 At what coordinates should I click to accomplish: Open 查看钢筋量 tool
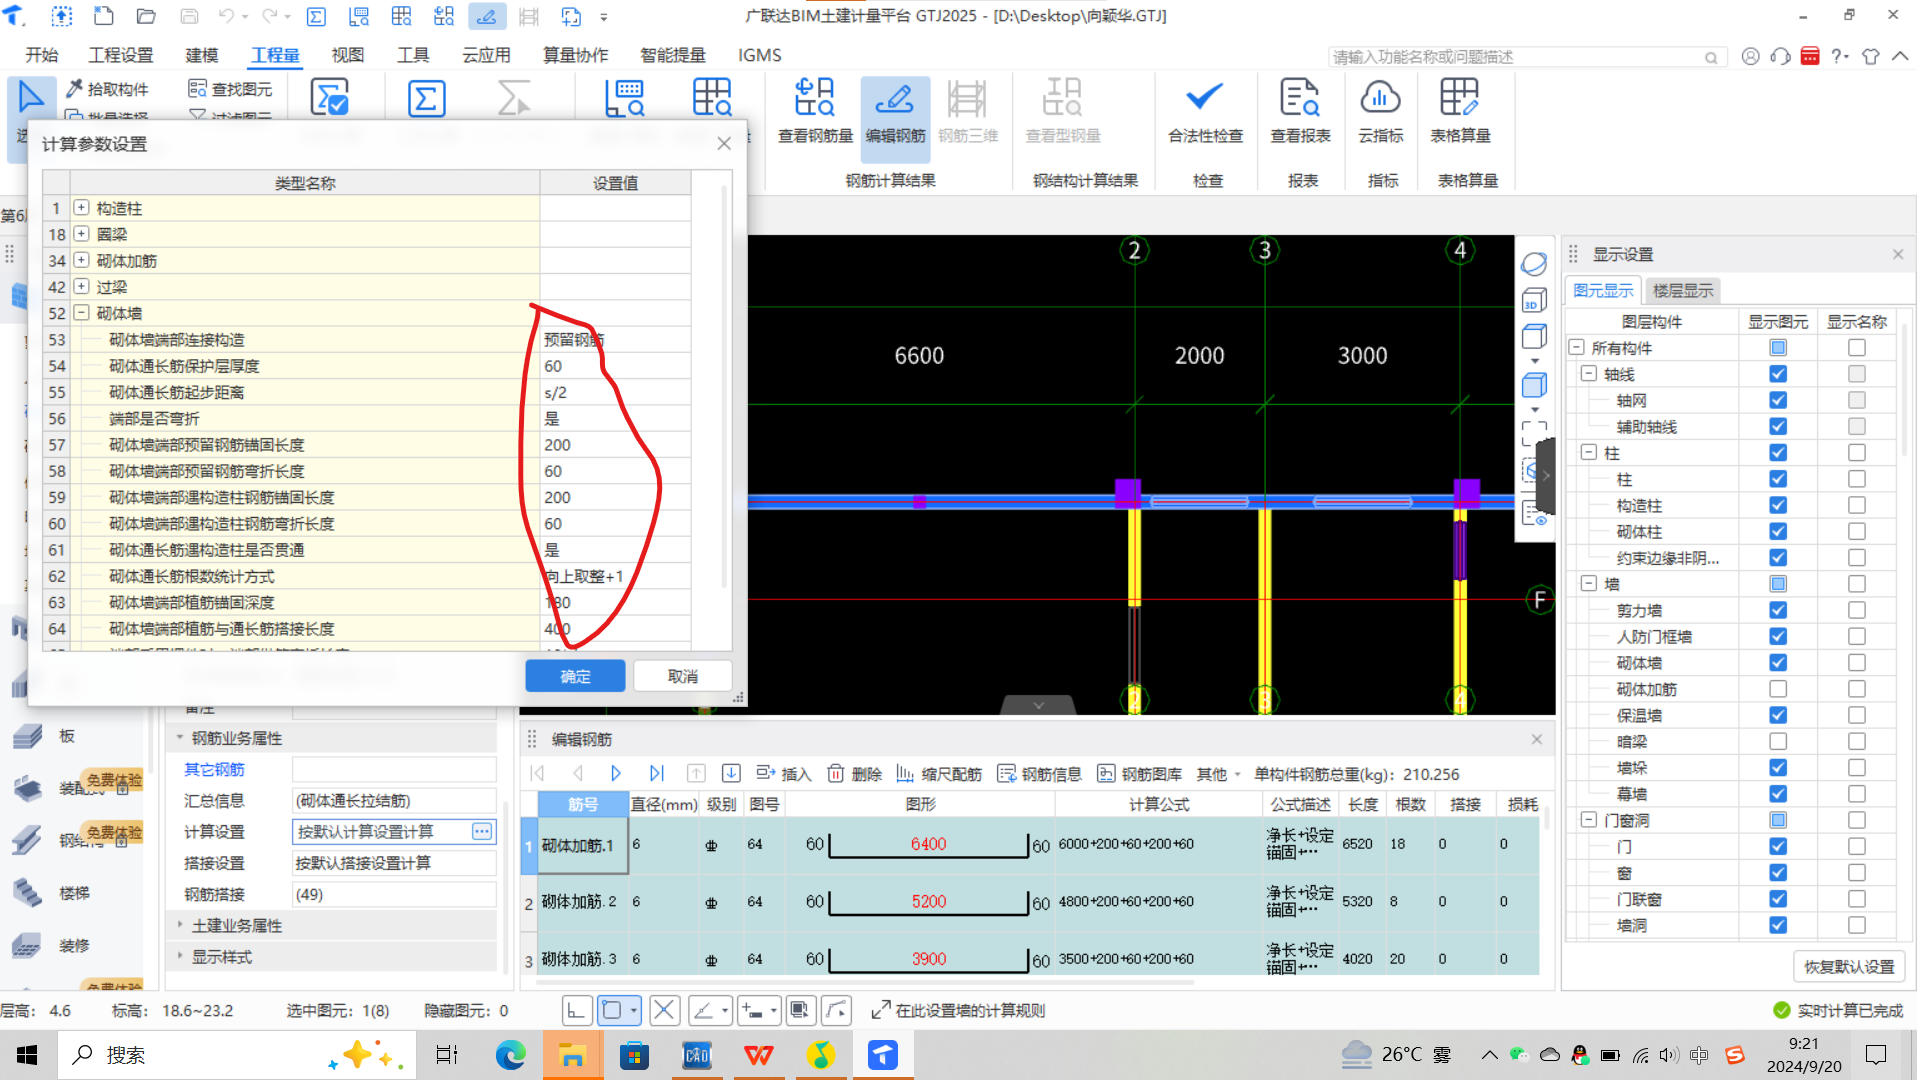[x=815, y=110]
